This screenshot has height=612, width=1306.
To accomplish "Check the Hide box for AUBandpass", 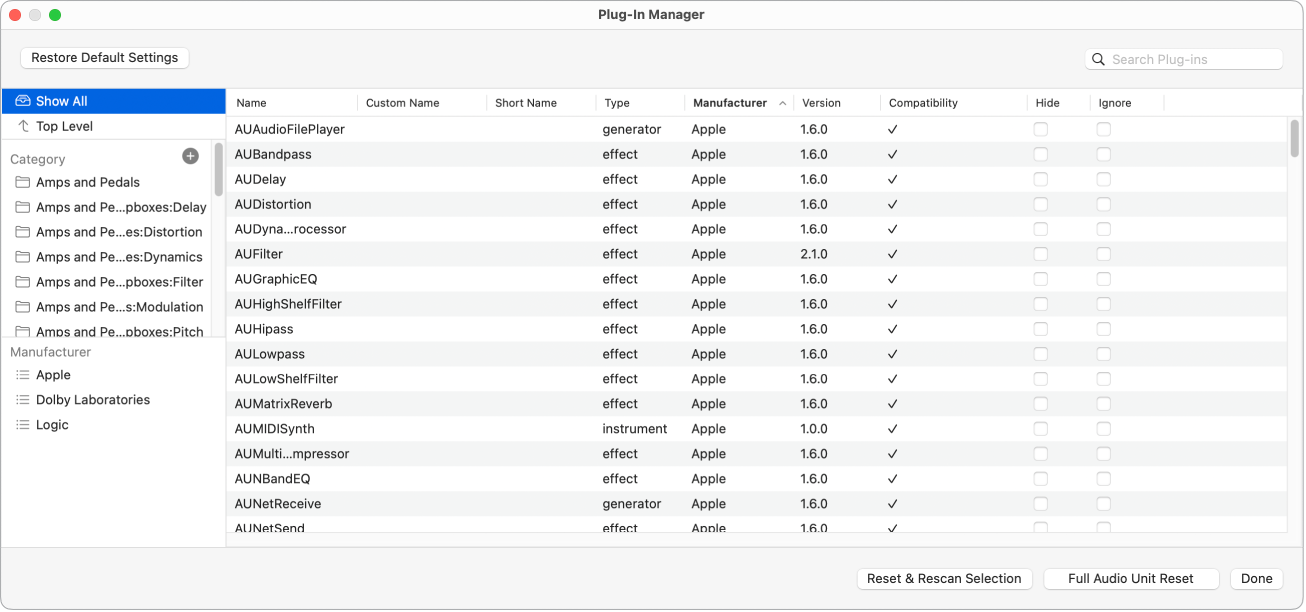I will tap(1040, 154).
